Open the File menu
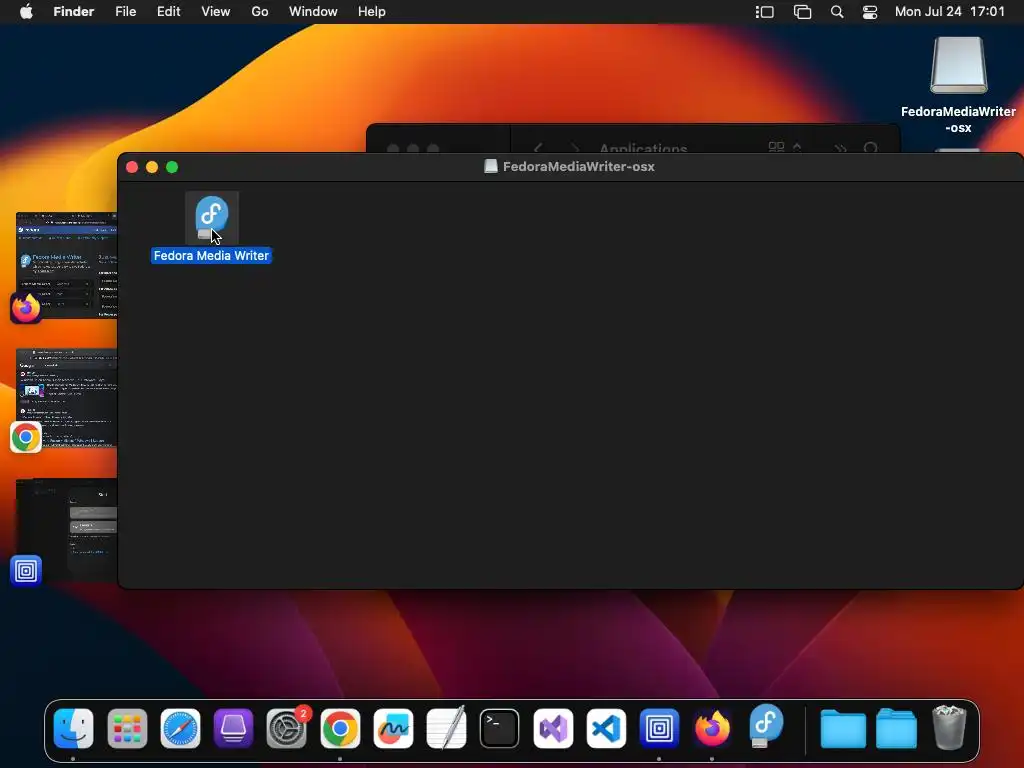1024x768 pixels. point(125,12)
